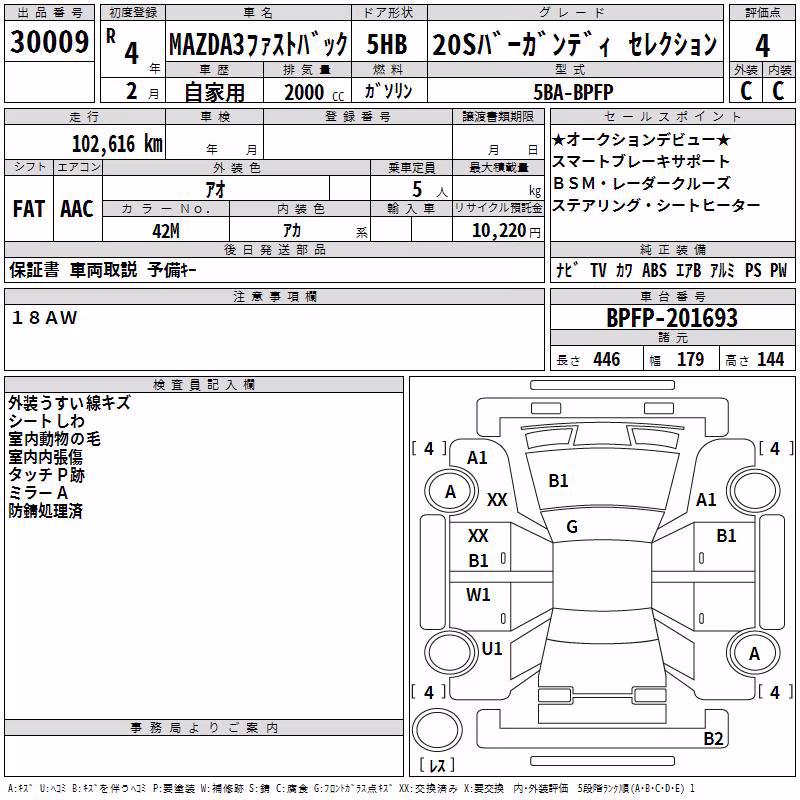The image size is (800, 800).
Task: Select inspector note 室内動物の毛
Action: pos(55,439)
